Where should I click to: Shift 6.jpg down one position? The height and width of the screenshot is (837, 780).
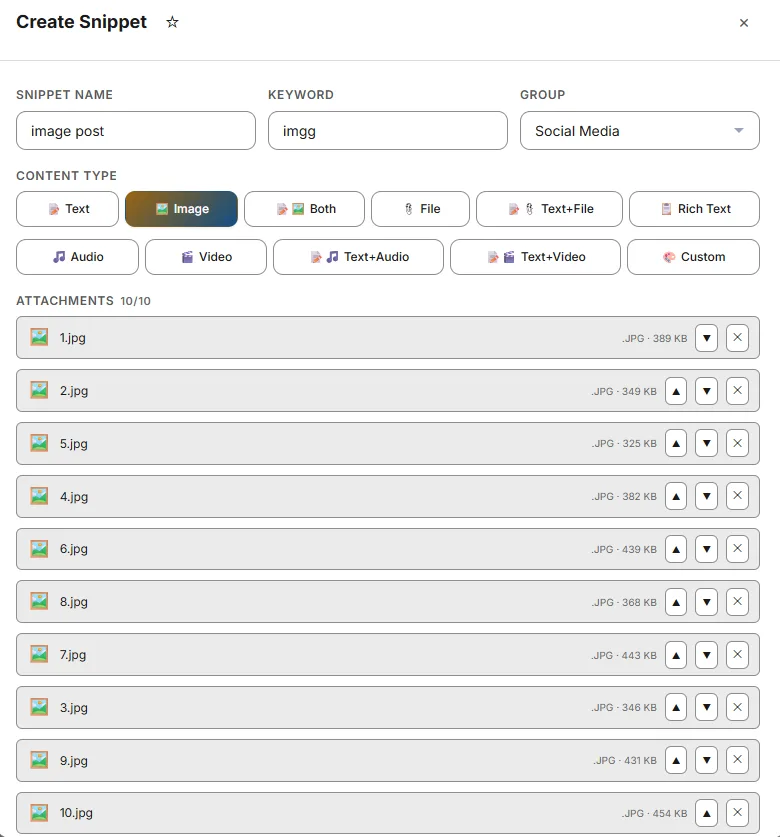[x=706, y=549]
